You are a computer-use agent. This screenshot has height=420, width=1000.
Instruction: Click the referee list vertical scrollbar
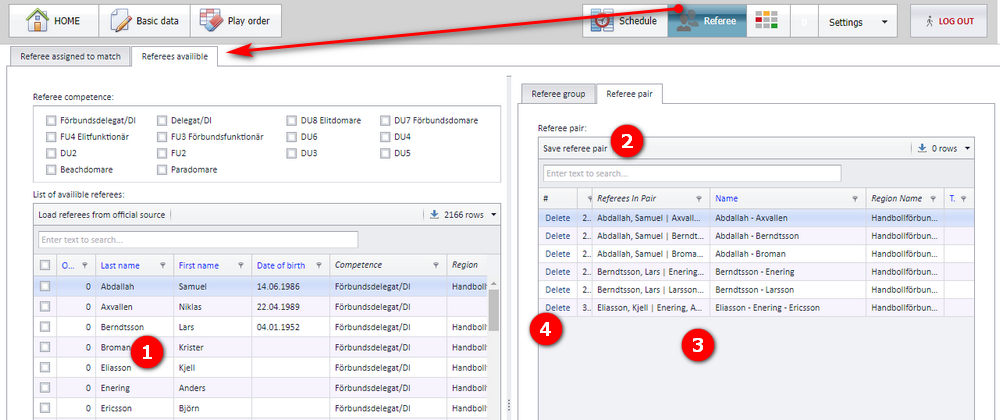494,309
